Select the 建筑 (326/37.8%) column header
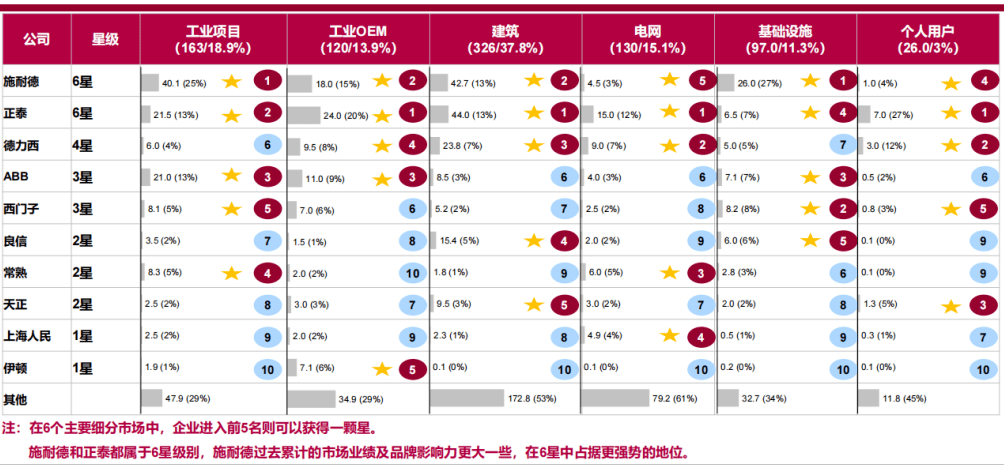 coord(505,39)
